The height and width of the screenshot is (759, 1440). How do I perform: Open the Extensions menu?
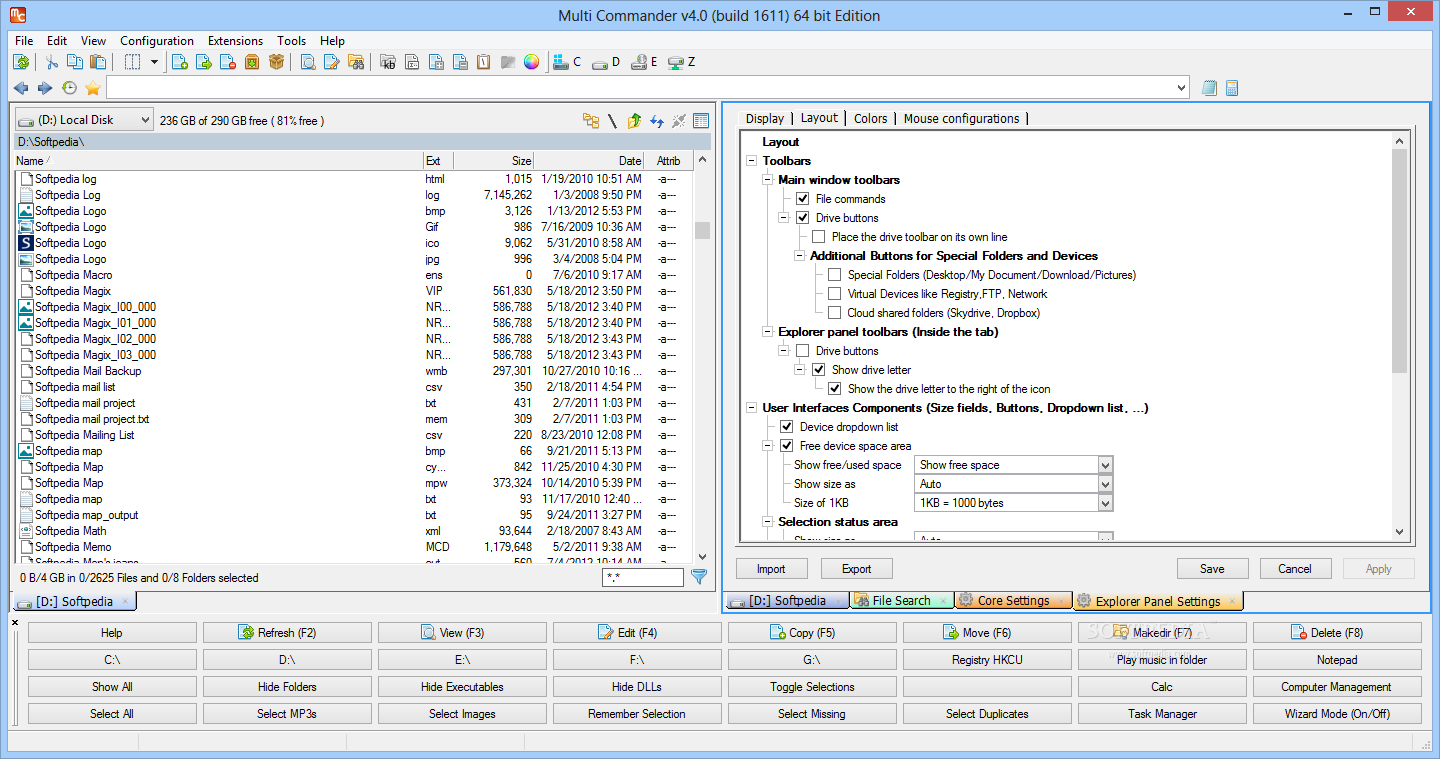[x=235, y=41]
